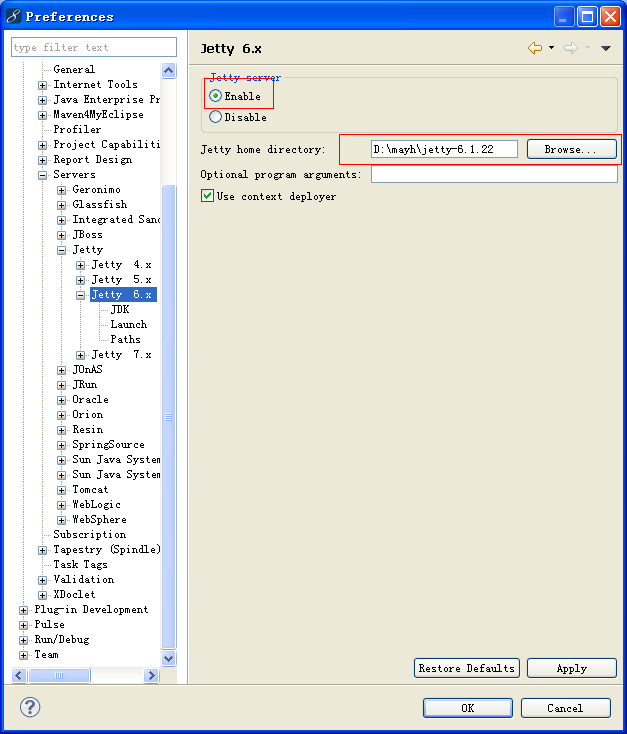
Task: Click the tree scroll down arrow
Action: [169, 658]
